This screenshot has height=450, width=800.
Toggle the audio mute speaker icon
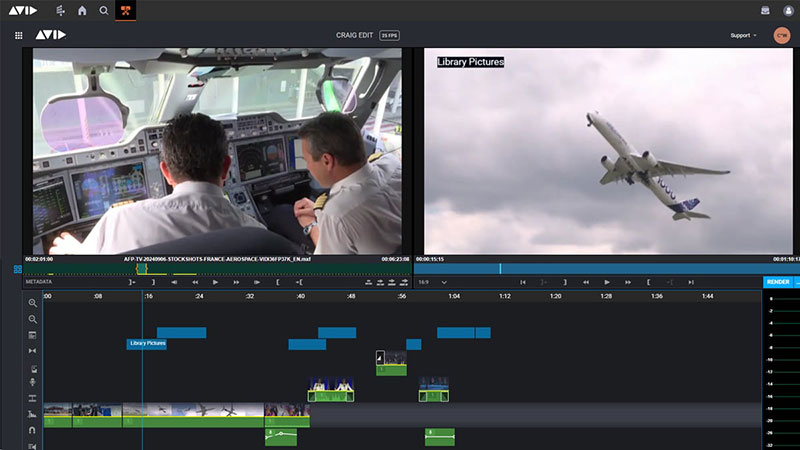33,445
